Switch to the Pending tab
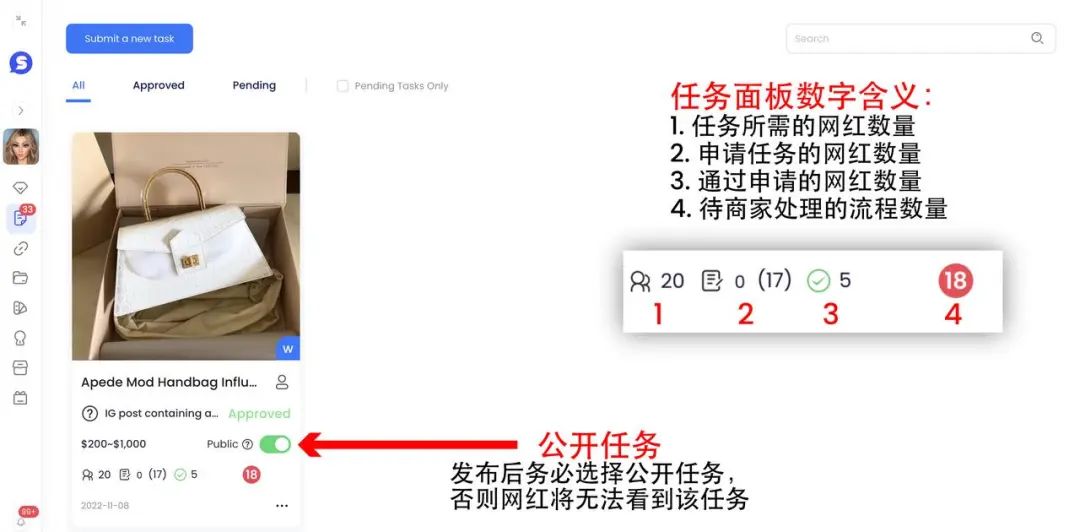The image size is (1080, 532). point(254,85)
